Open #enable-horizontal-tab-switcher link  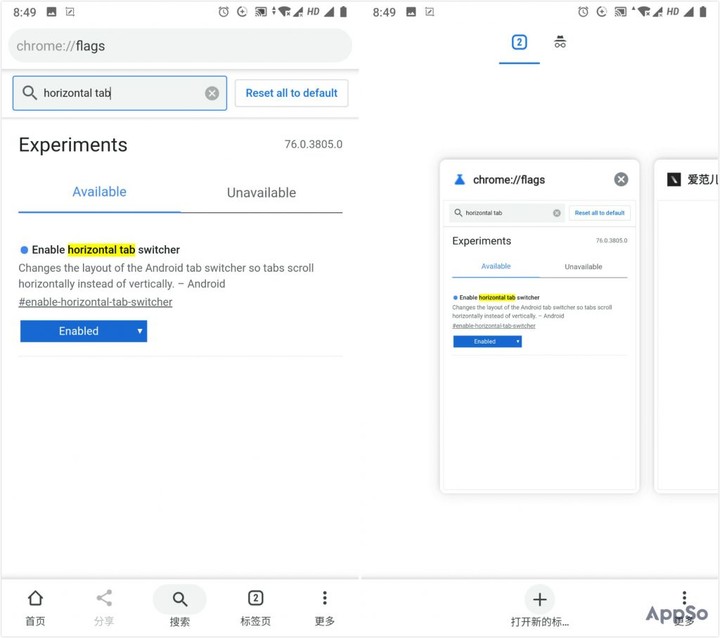coord(95,302)
